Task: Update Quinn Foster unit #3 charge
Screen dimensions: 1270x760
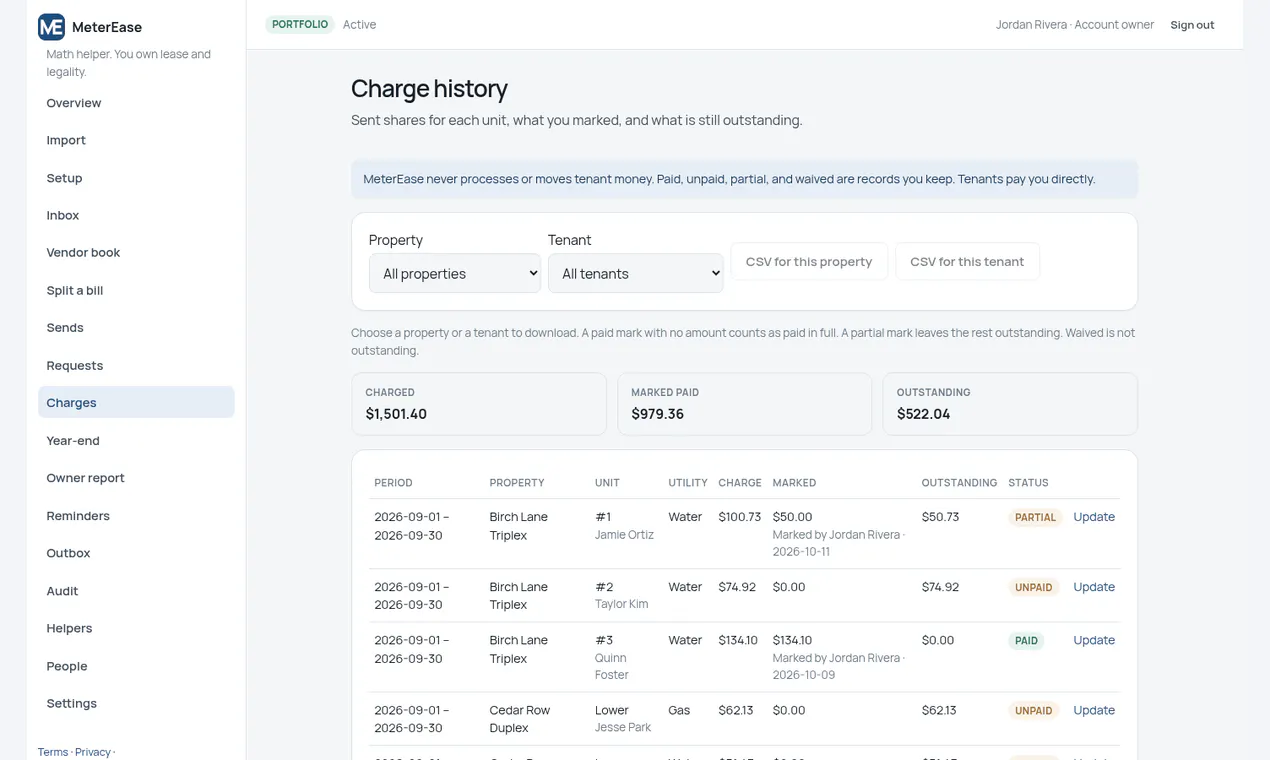Action: (x=1094, y=640)
